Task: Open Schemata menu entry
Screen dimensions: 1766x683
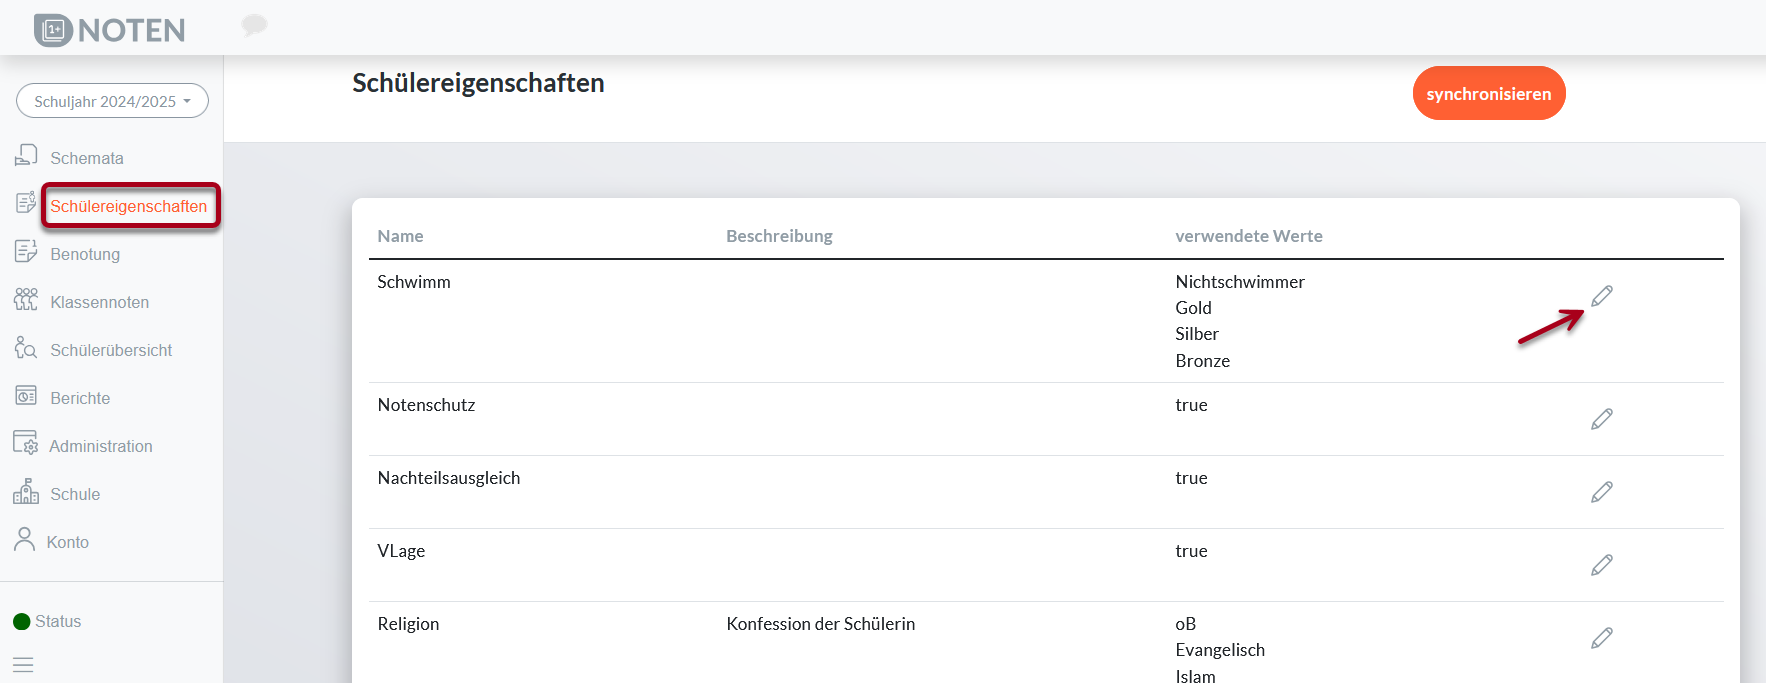Action: (87, 158)
